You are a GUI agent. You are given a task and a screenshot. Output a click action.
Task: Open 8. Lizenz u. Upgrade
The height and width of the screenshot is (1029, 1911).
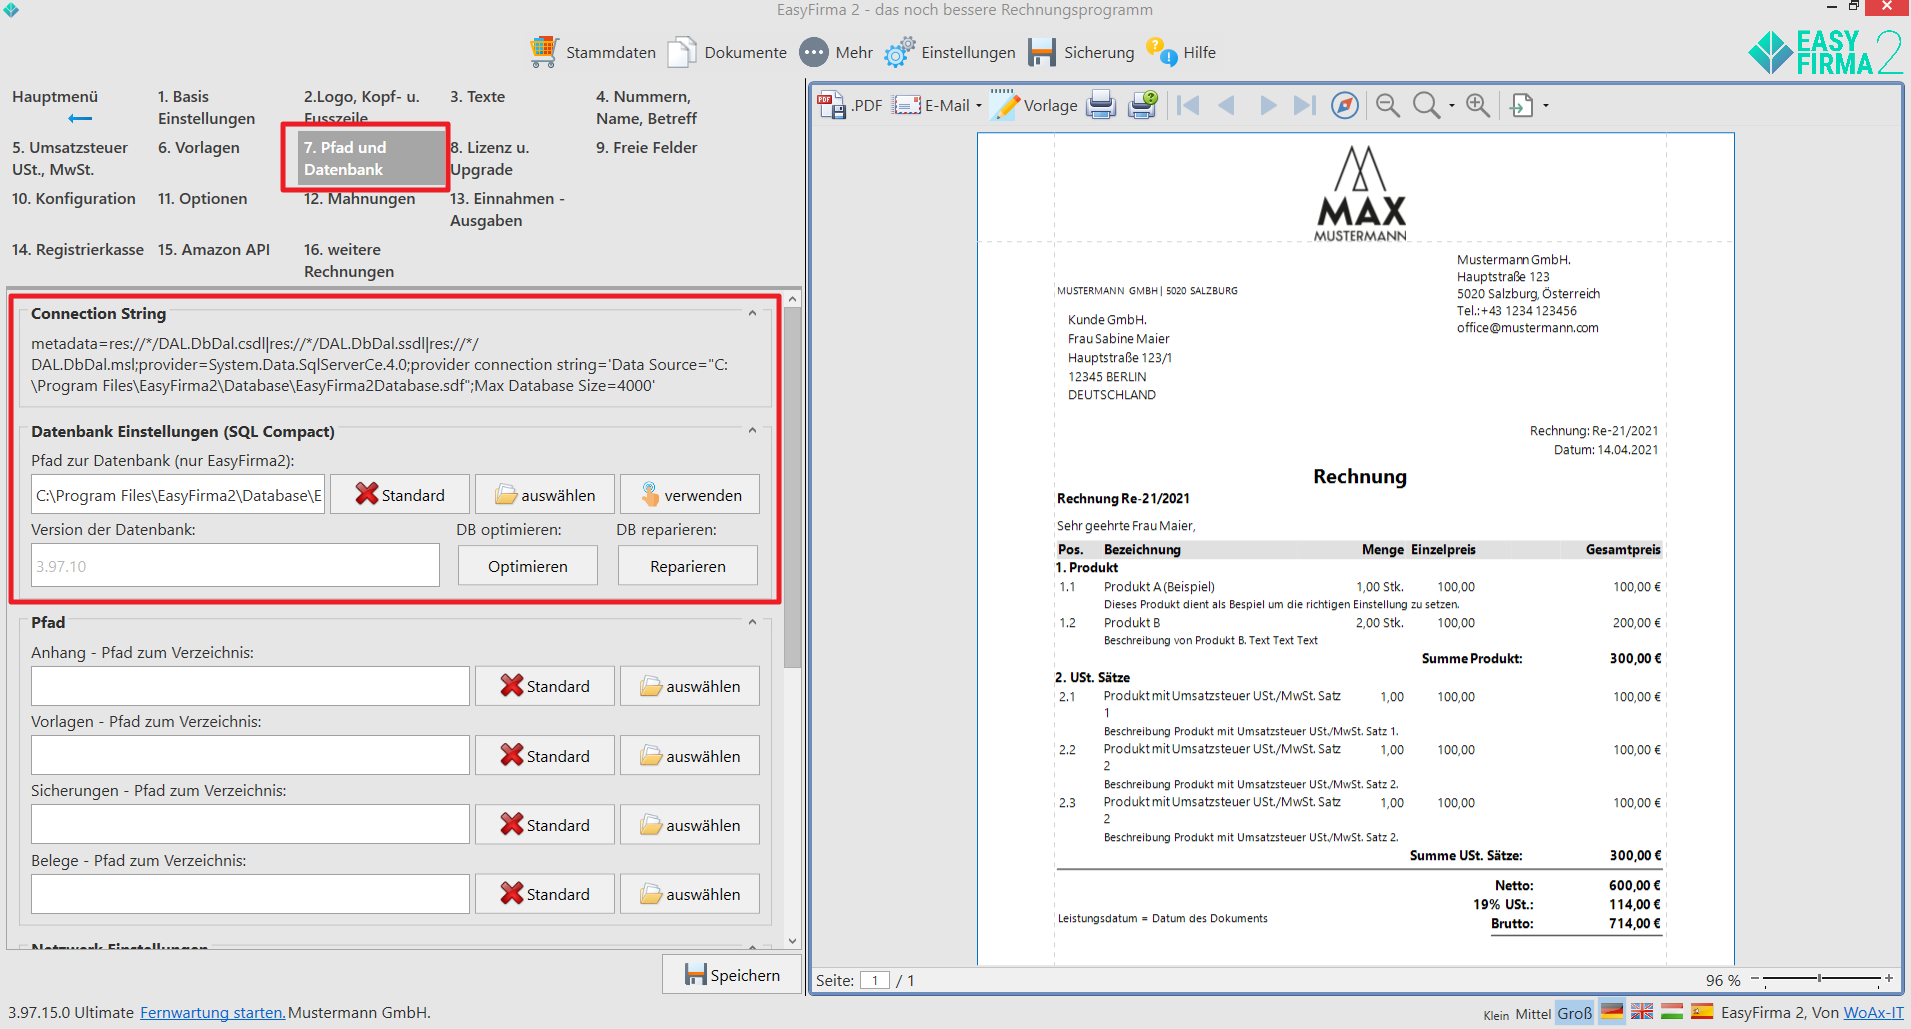[489, 158]
